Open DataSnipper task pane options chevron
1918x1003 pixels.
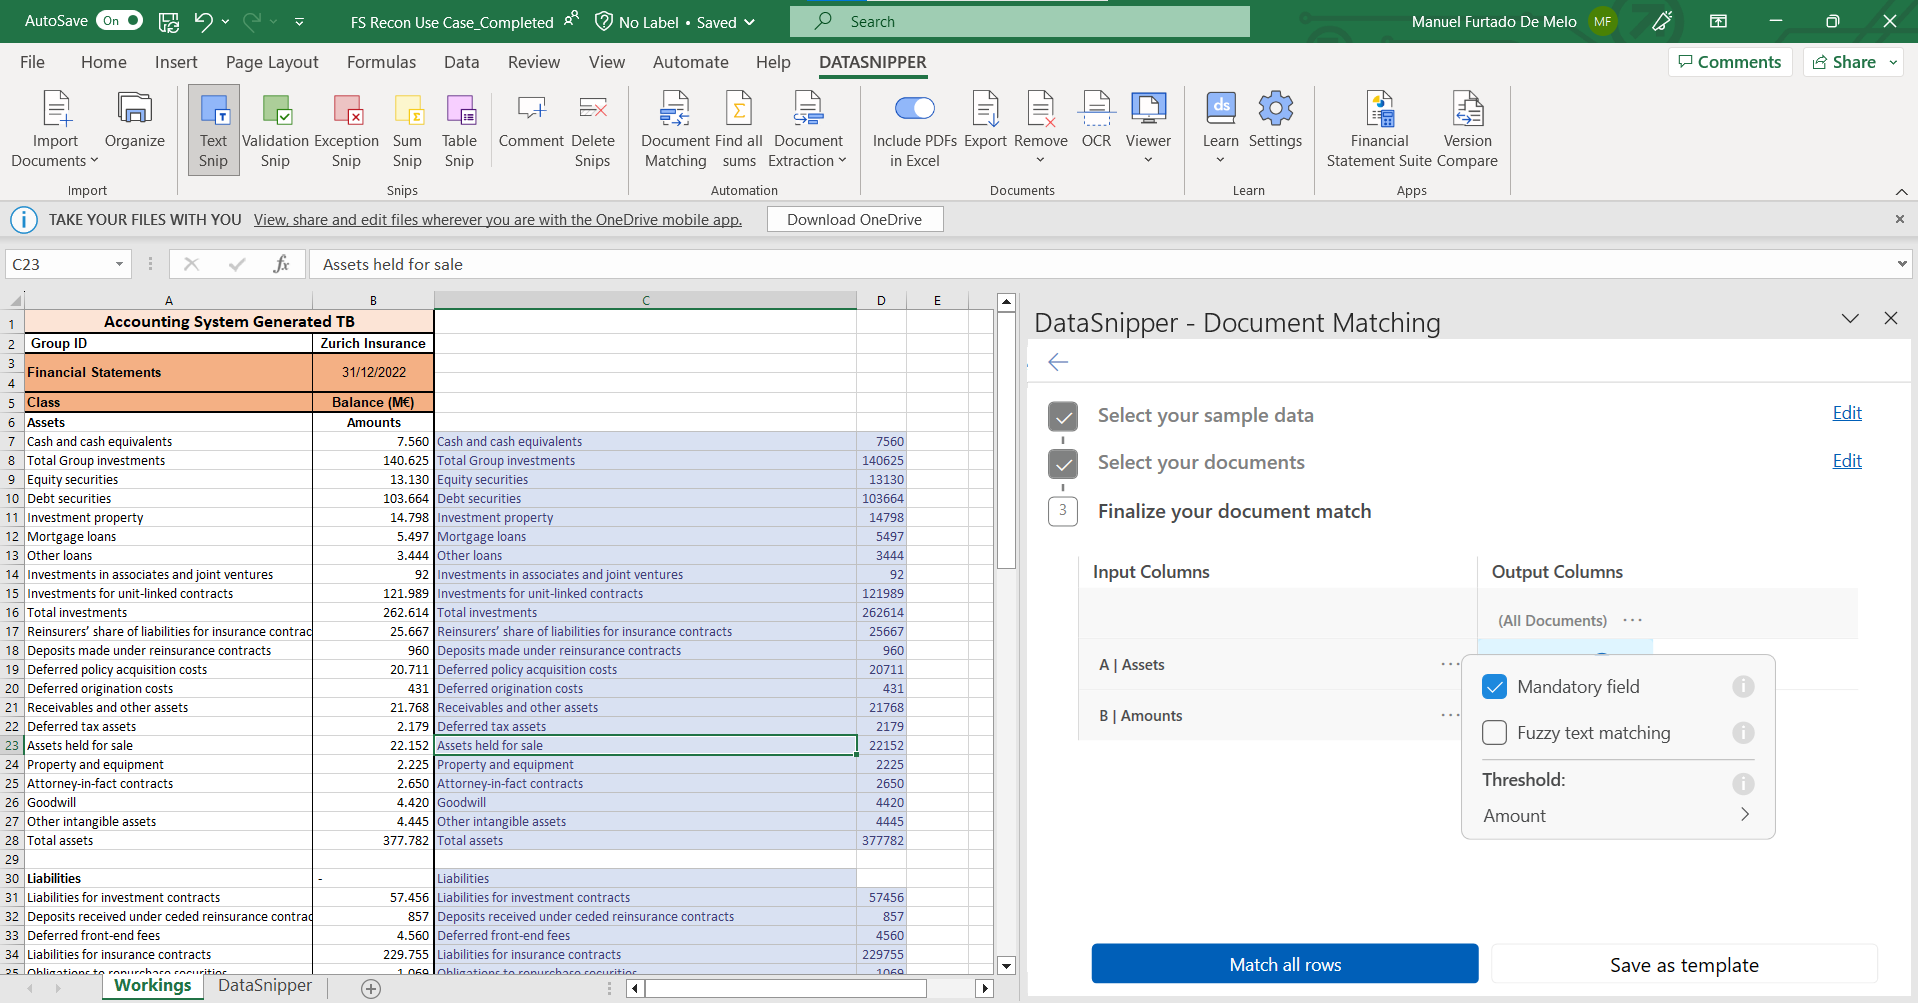tap(1850, 318)
